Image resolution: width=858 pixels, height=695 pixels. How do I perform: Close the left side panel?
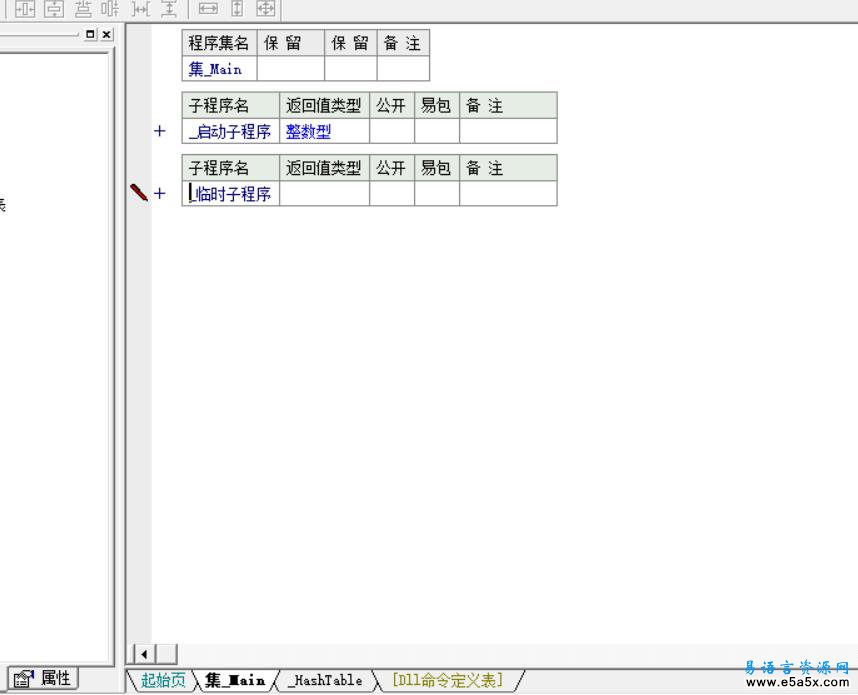pos(107,34)
